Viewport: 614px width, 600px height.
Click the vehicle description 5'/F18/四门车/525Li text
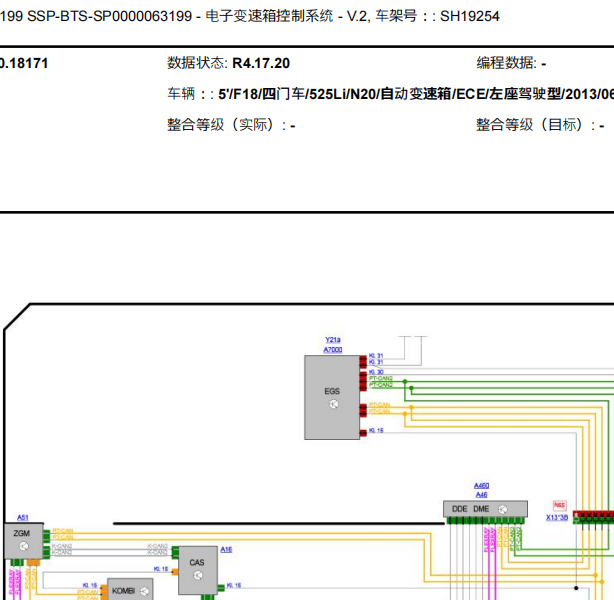click(416, 94)
